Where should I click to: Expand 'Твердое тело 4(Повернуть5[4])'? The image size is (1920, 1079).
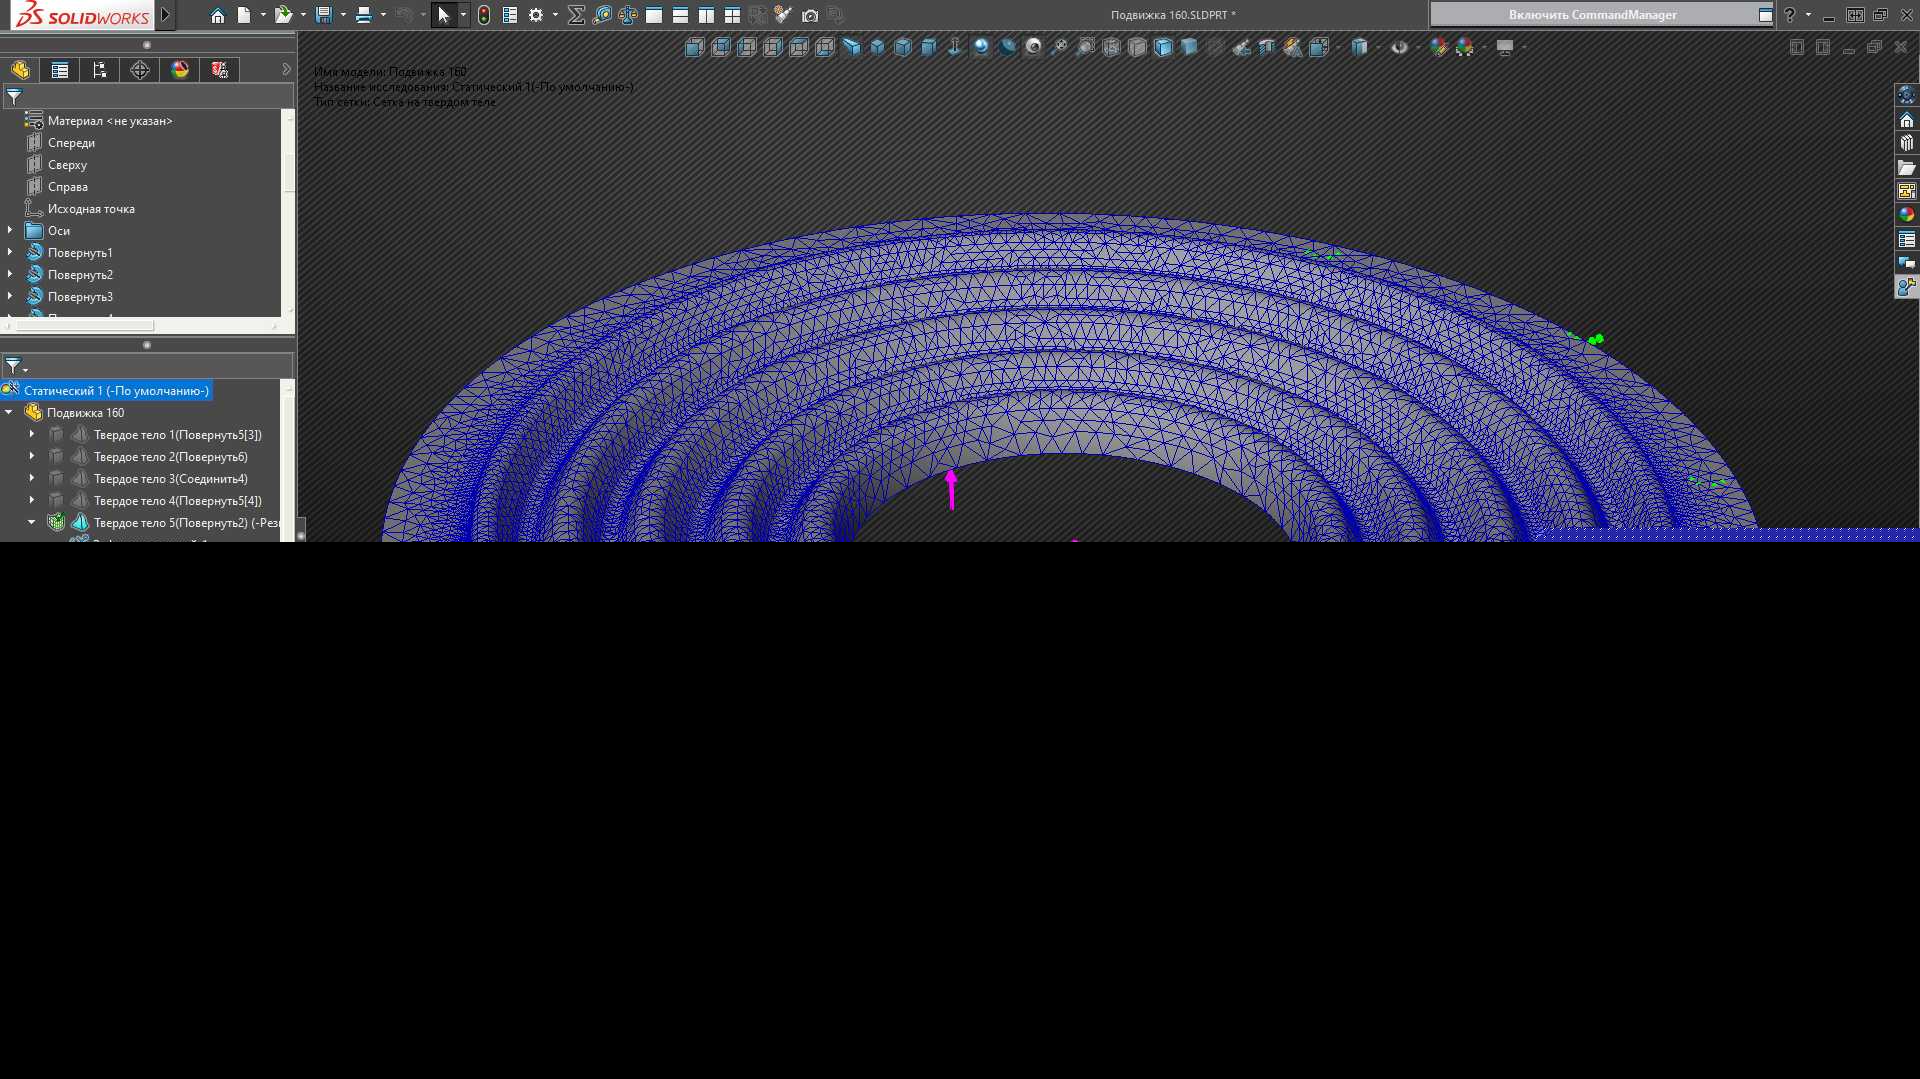coord(32,500)
